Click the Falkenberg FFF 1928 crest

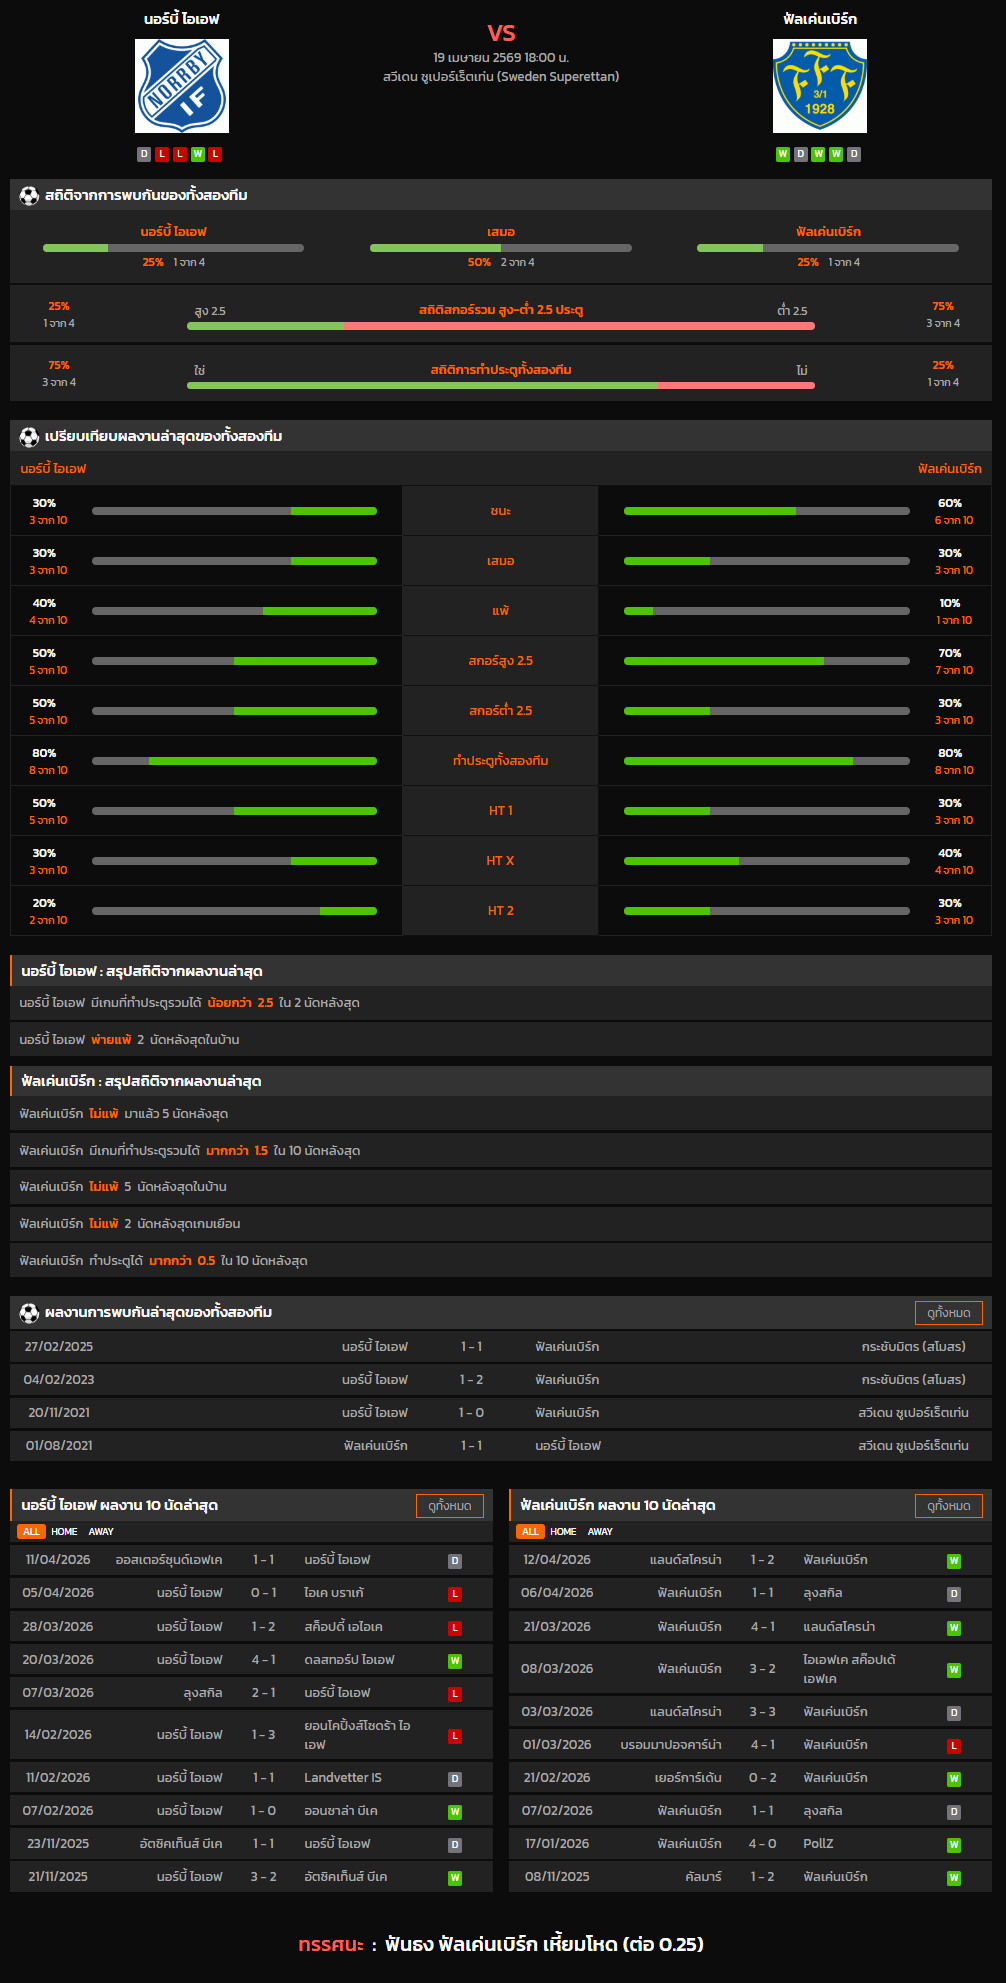coord(819,86)
